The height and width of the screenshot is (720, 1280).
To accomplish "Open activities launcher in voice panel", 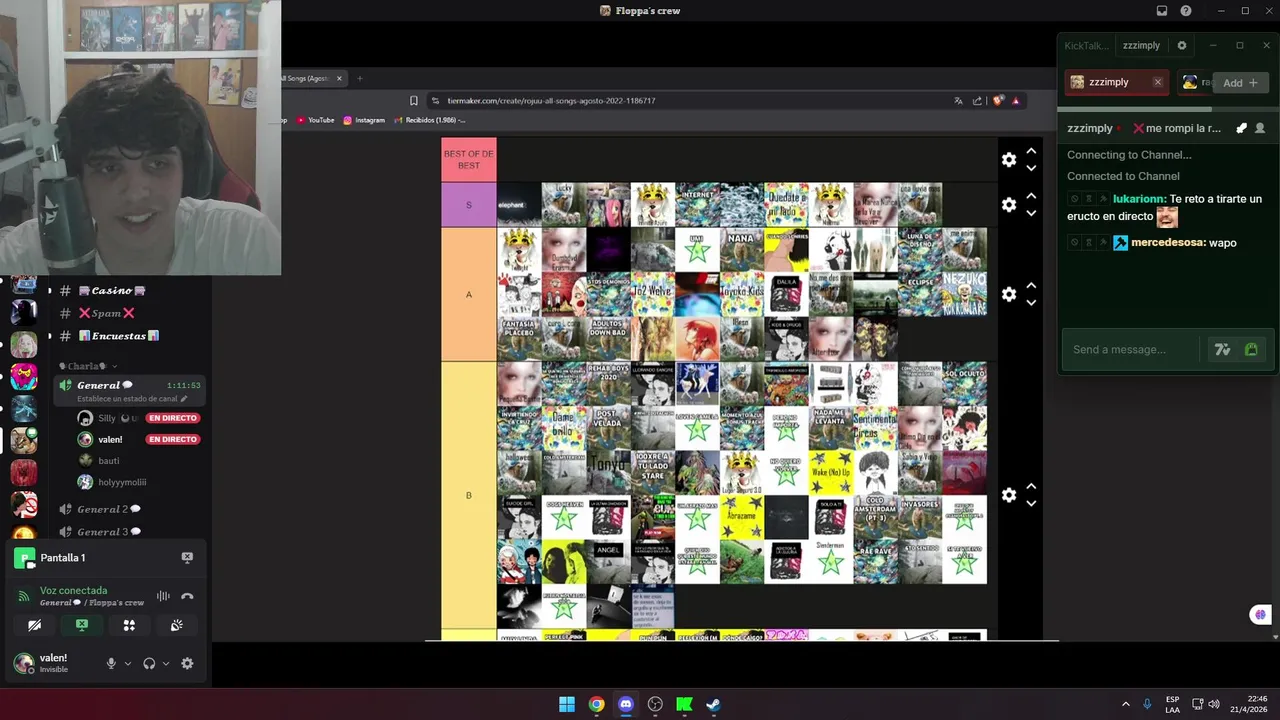I will [x=129, y=625].
